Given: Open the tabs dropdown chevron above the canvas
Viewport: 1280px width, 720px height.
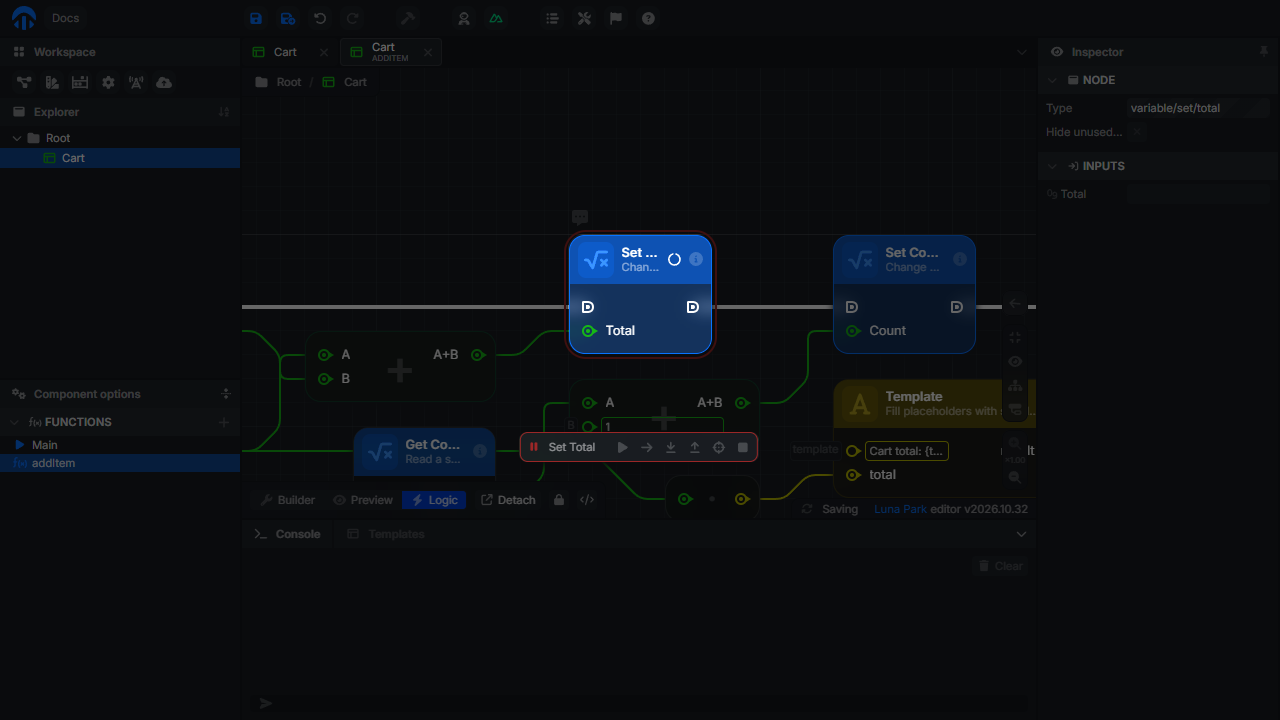Looking at the screenshot, I should pyautogui.click(x=1021, y=52).
